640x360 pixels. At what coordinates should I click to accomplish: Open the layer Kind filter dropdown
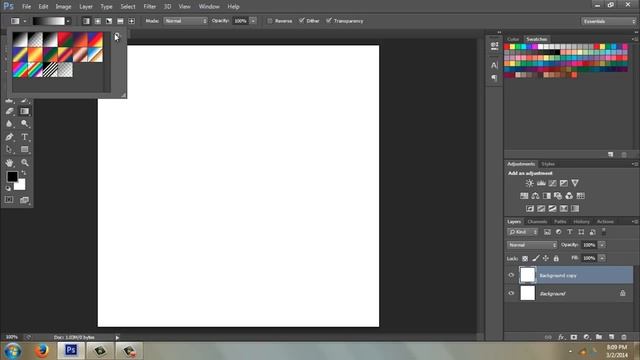click(523, 232)
